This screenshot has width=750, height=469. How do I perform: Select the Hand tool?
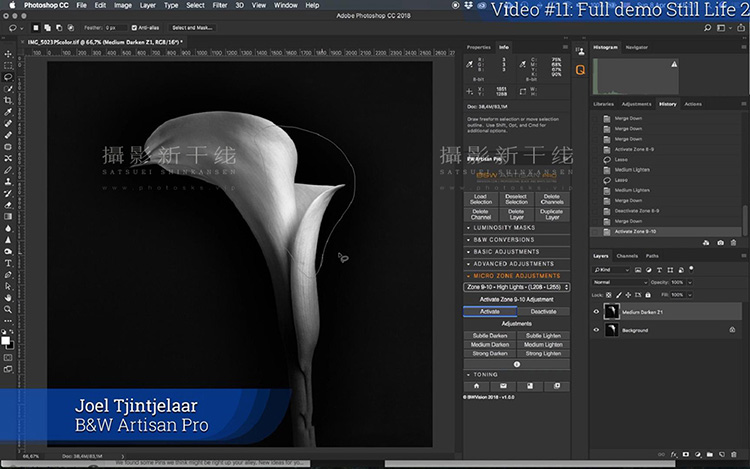click(8, 298)
